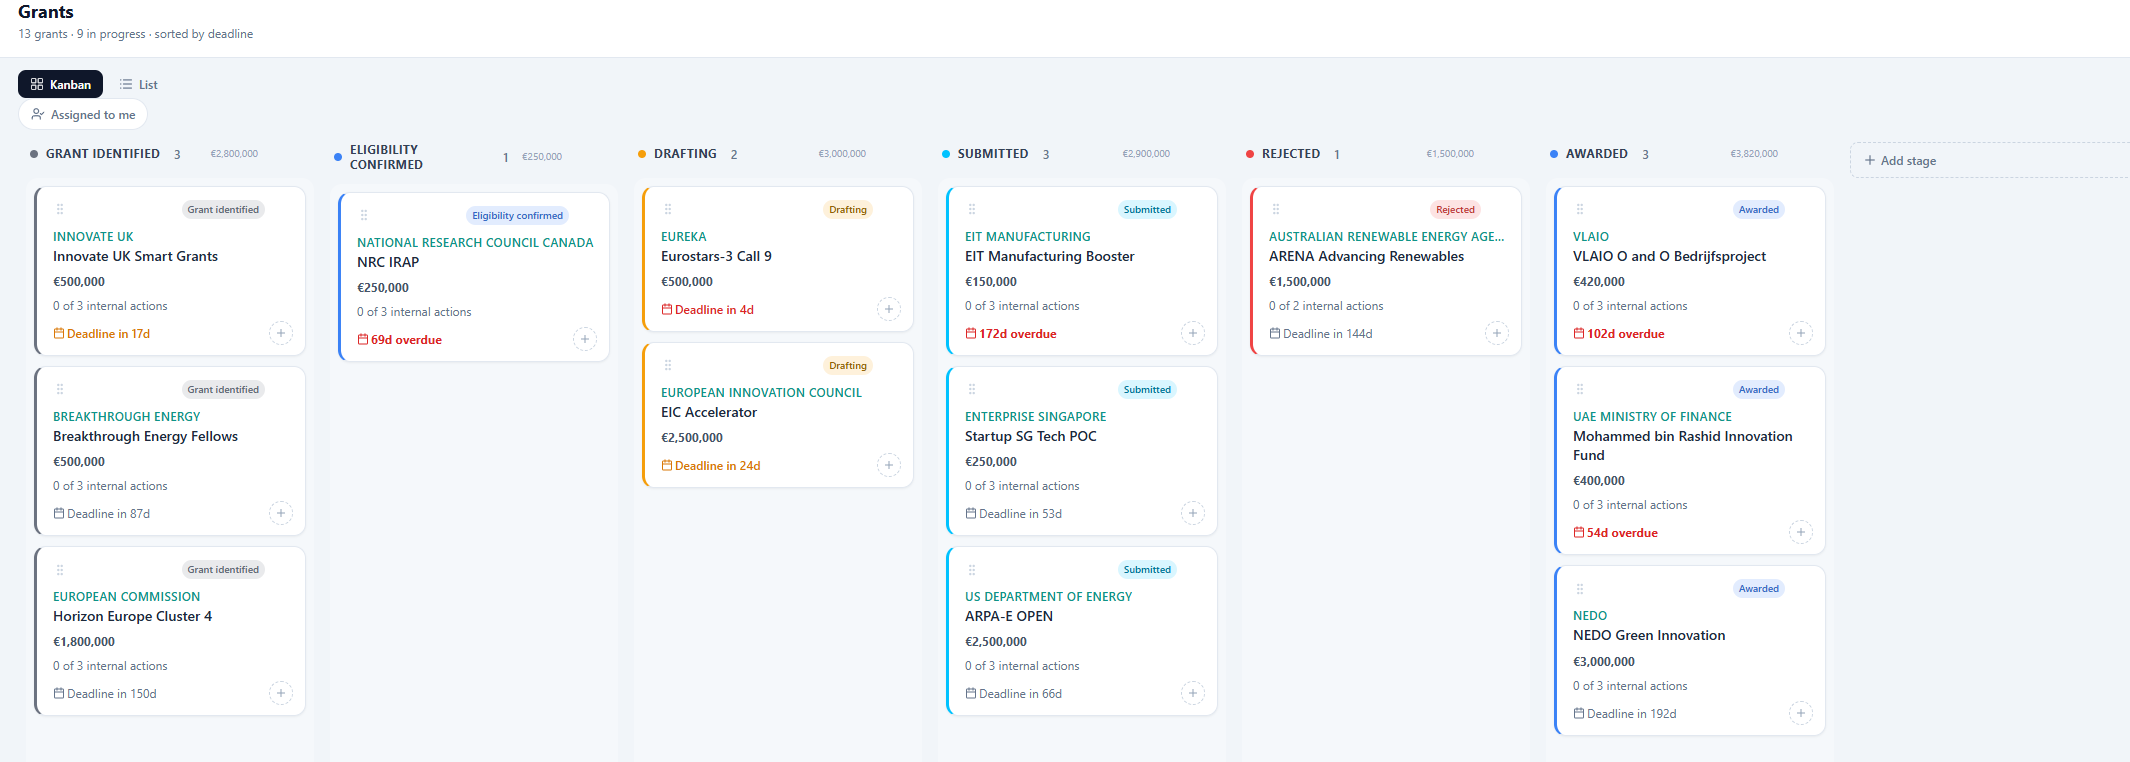Click plus icon on Innovate UK Smart Grants card
The image size is (2130, 762).
coord(281,333)
